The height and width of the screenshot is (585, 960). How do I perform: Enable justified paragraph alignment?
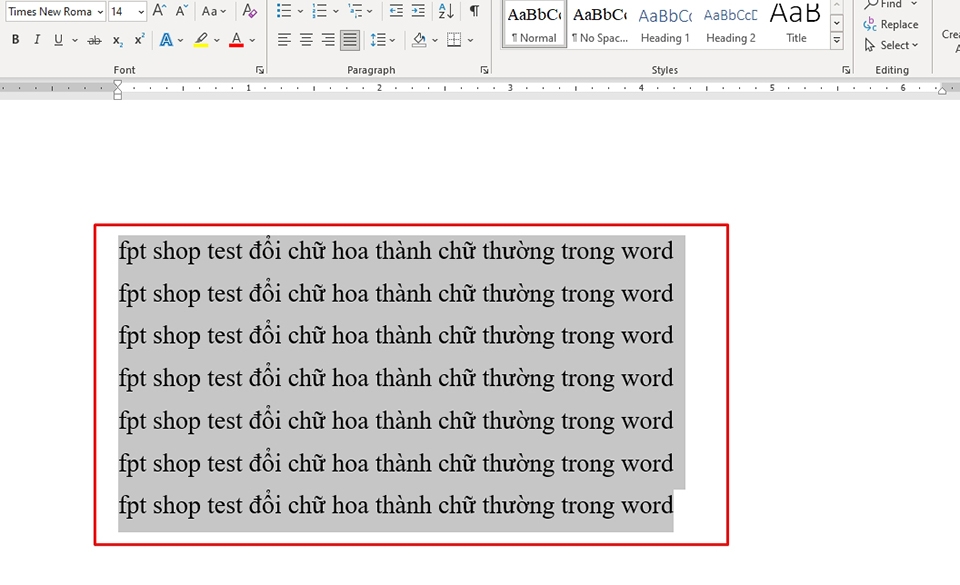click(x=350, y=39)
